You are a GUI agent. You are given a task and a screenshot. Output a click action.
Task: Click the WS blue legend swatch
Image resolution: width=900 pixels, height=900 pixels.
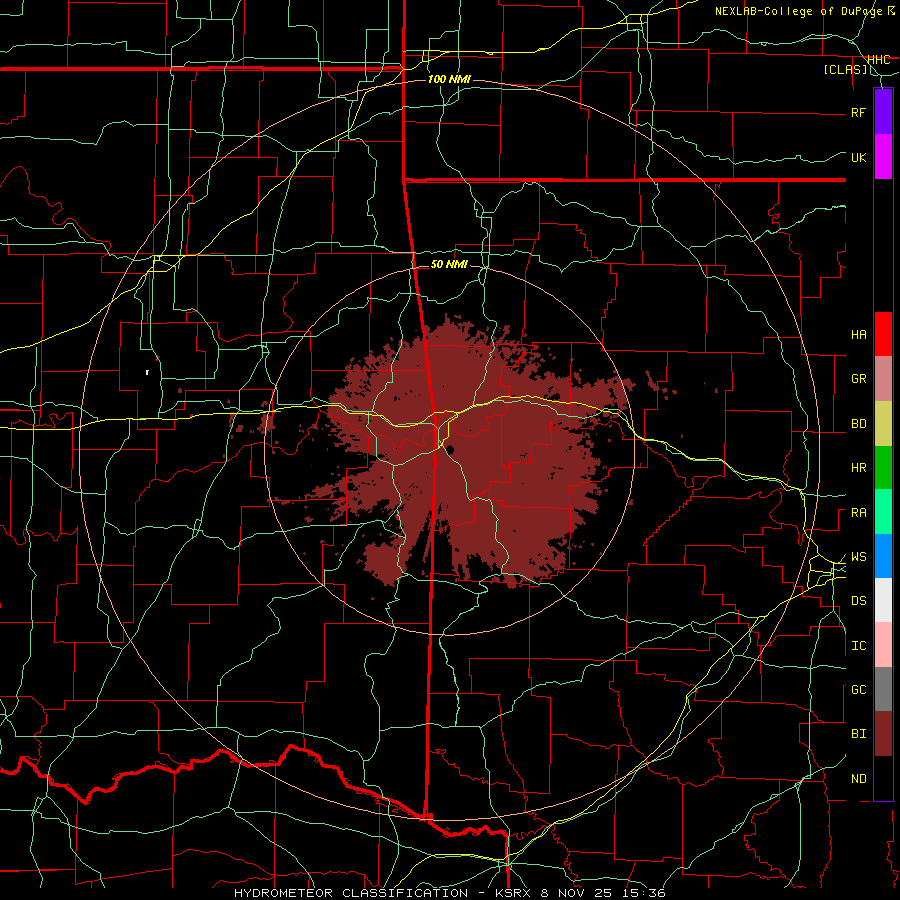pos(883,556)
